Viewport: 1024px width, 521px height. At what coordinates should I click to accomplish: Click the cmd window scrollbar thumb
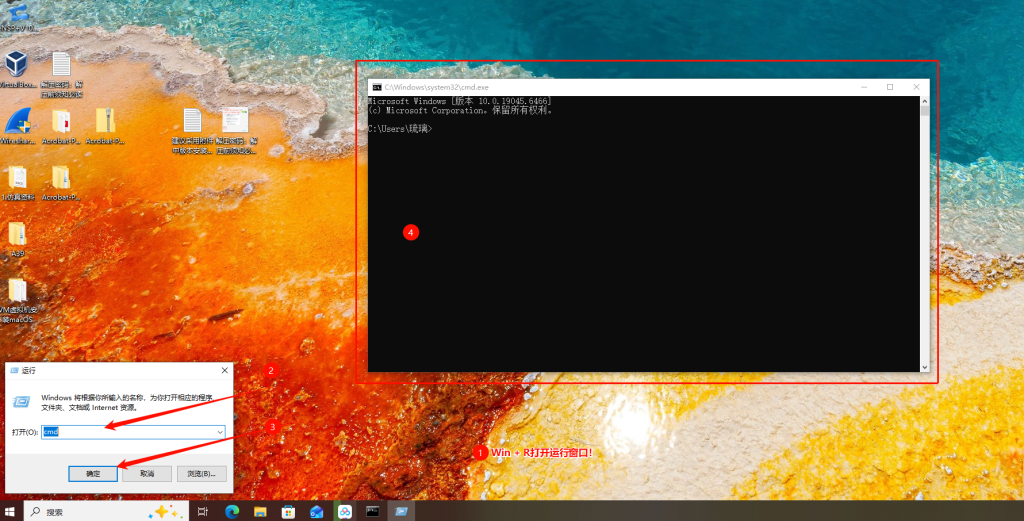pyautogui.click(x=924, y=111)
